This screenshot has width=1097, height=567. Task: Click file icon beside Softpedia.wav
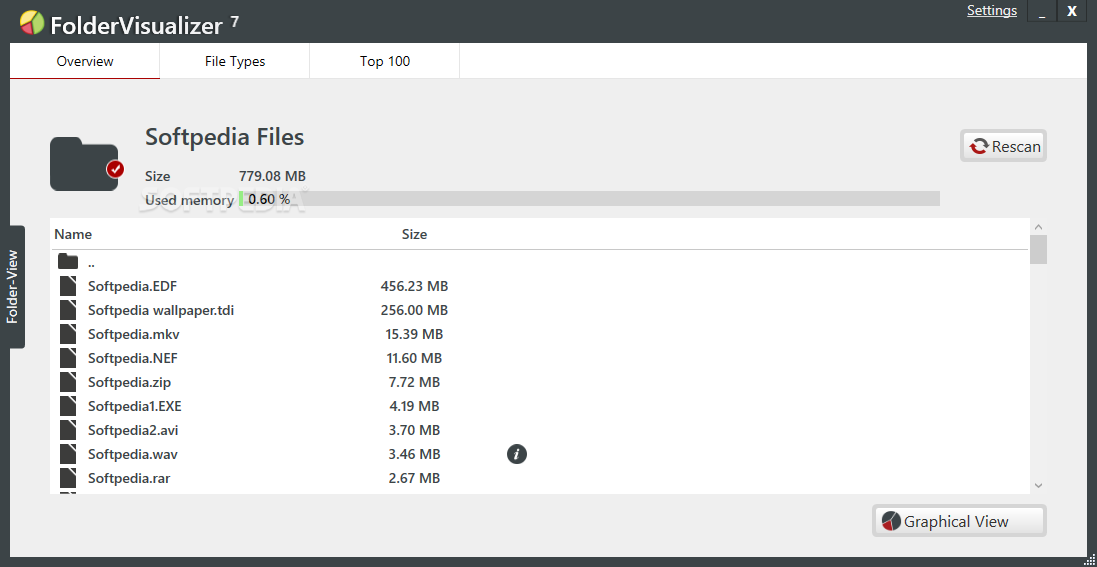pyautogui.click(x=67, y=454)
